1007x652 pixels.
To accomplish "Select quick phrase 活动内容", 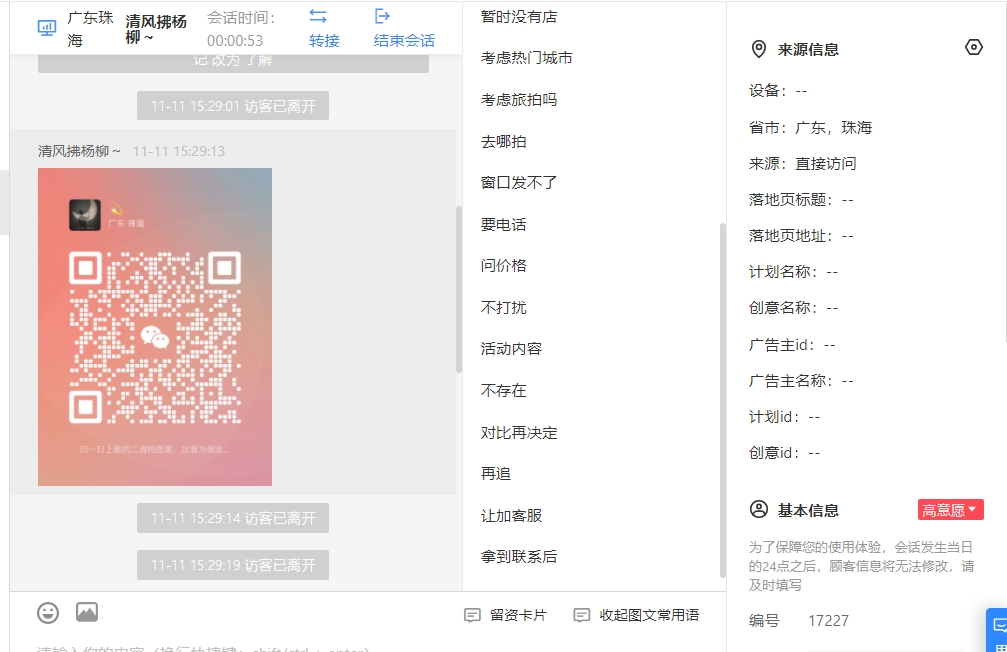I will tap(511, 349).
